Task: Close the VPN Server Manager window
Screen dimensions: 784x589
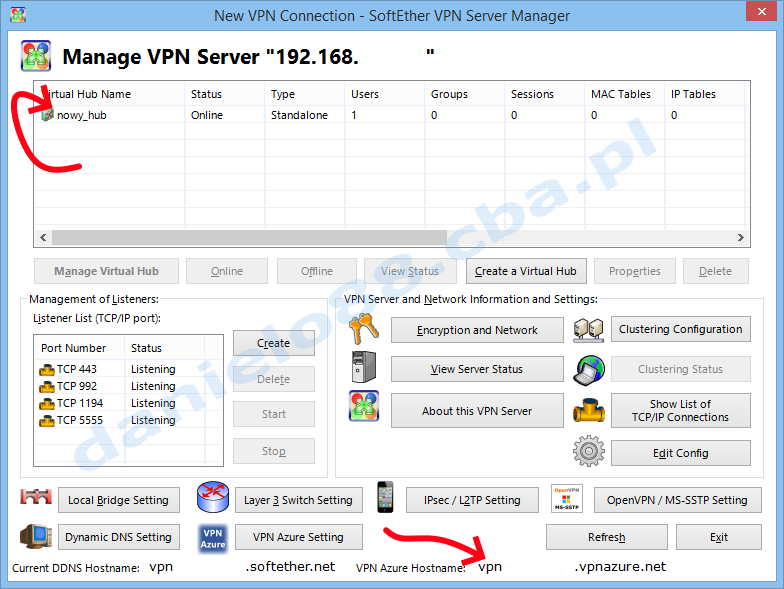Action: 761,12
